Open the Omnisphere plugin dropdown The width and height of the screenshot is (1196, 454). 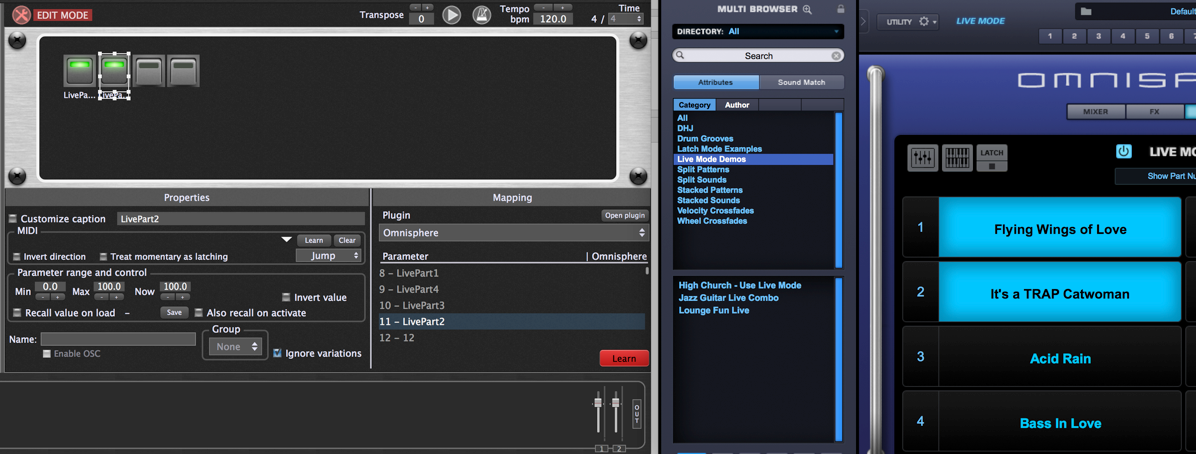(513, 233)
